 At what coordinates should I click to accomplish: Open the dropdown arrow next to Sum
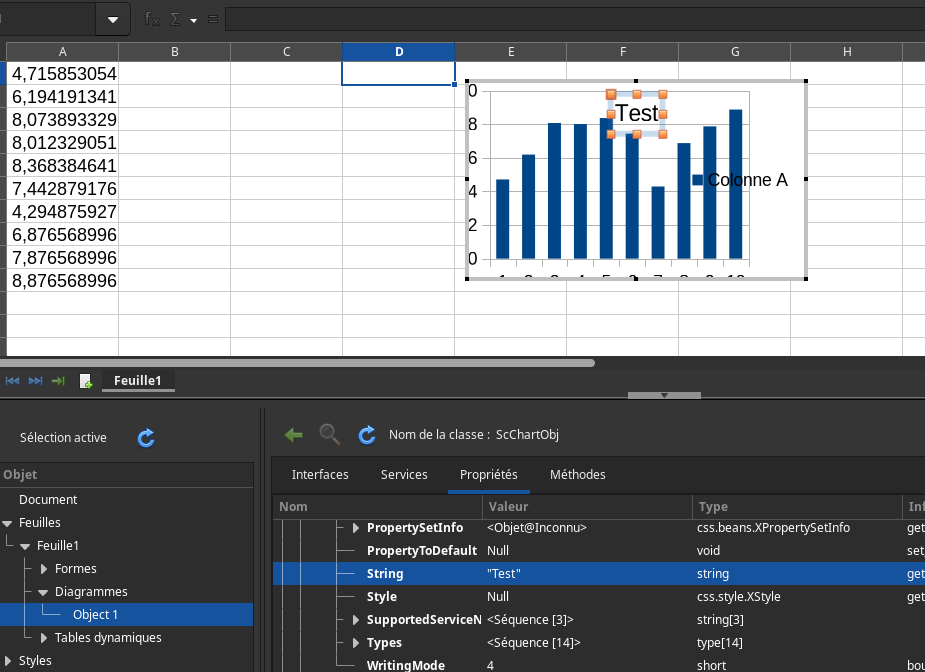point(194,19)
